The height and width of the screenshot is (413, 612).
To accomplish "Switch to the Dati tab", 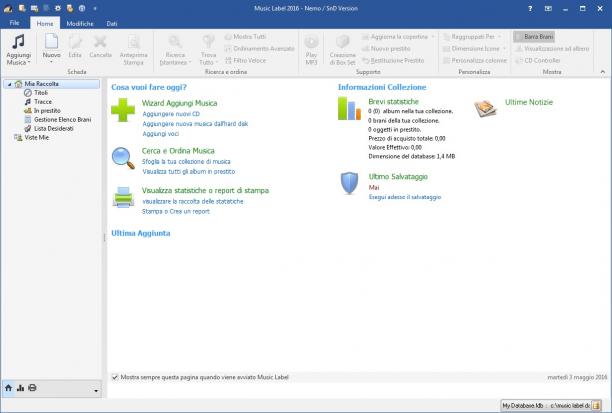I will point(112,23).
